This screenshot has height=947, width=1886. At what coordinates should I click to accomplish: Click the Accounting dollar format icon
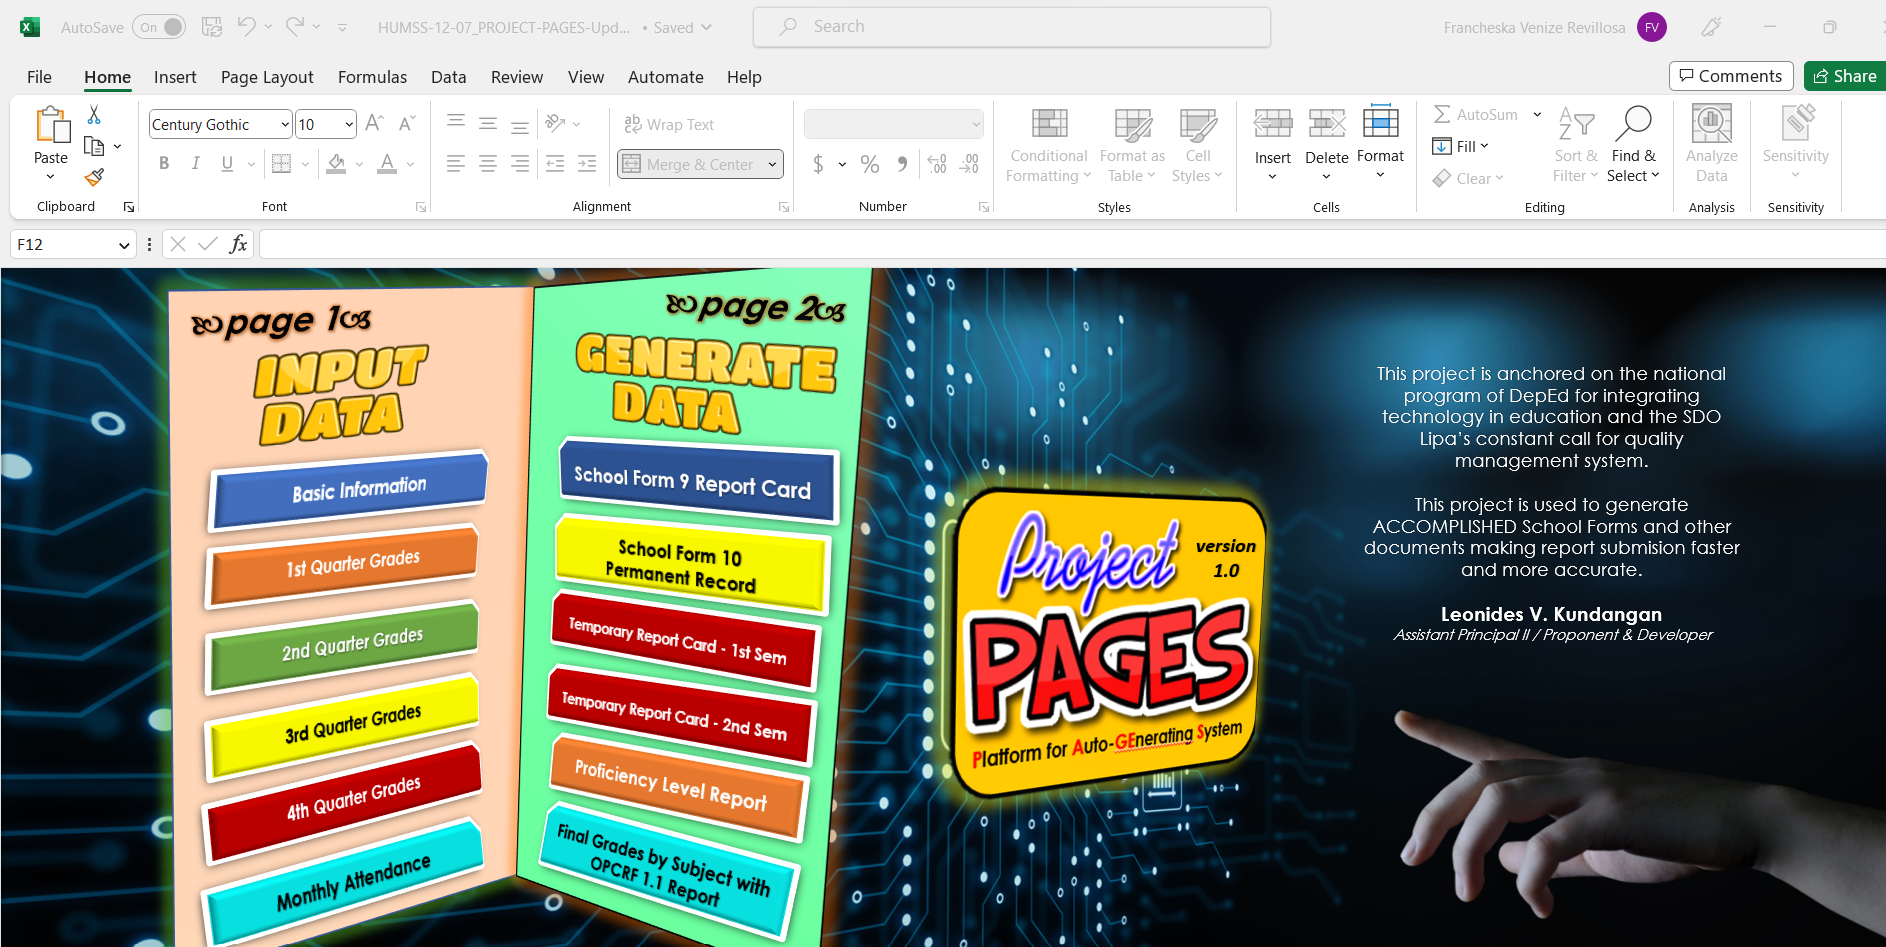point(818,164)
